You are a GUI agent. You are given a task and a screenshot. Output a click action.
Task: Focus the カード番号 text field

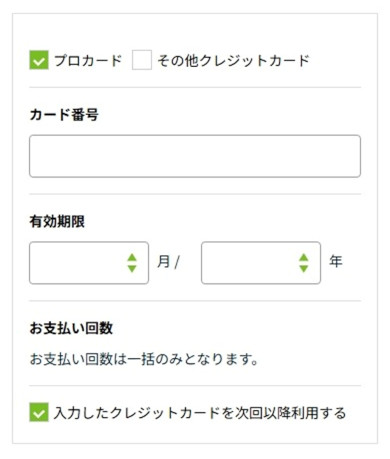point(195,156)
